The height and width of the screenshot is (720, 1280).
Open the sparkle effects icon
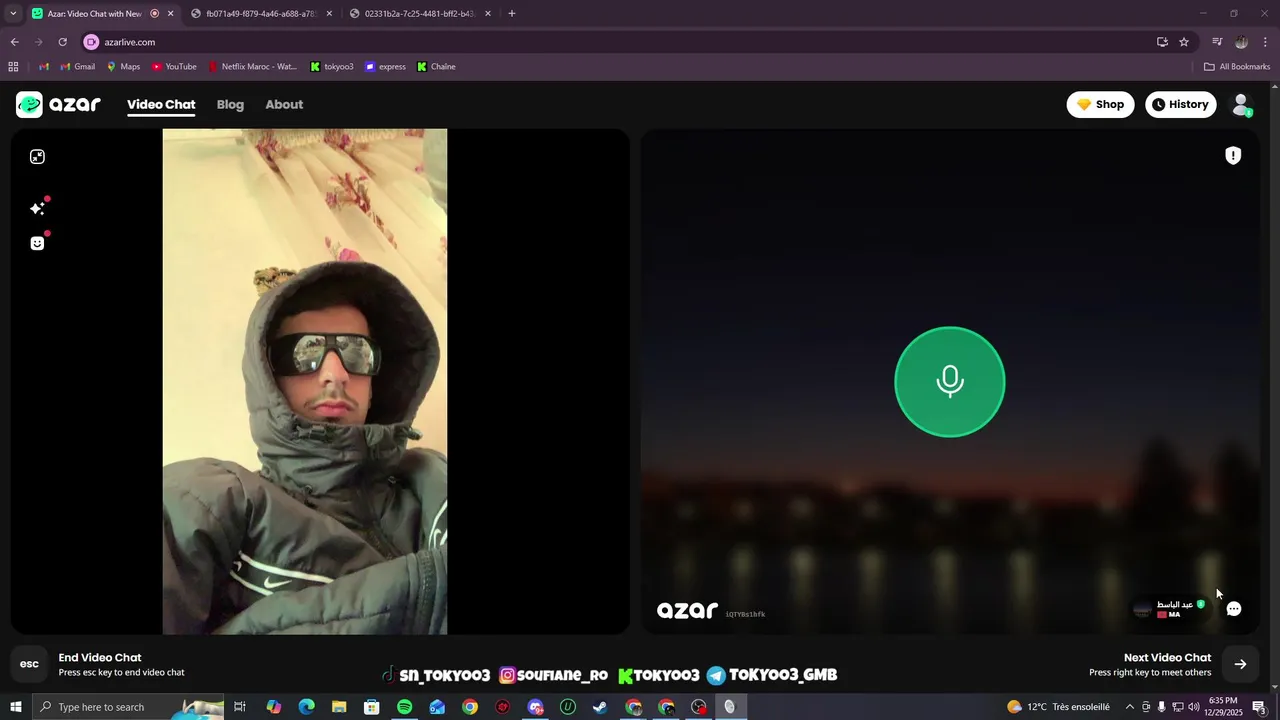point(38,208)
